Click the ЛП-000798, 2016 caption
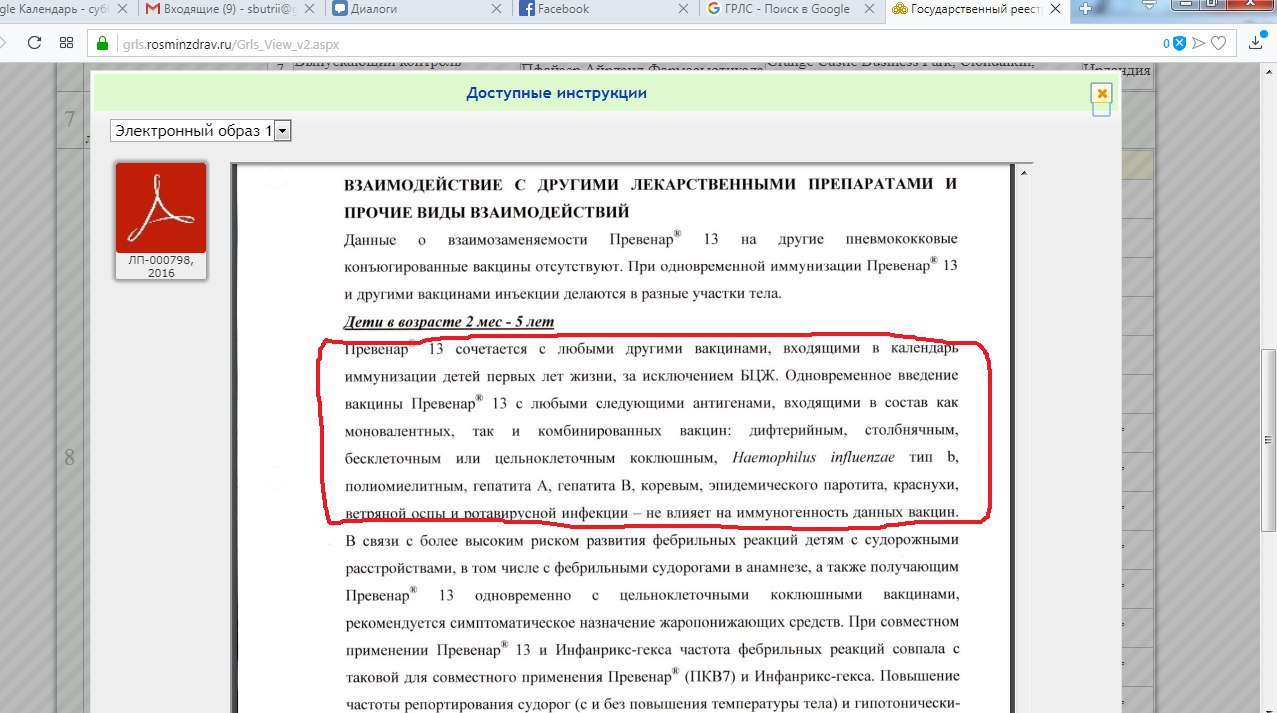This screenshot has width=1277, height=713. coord(161,265)
